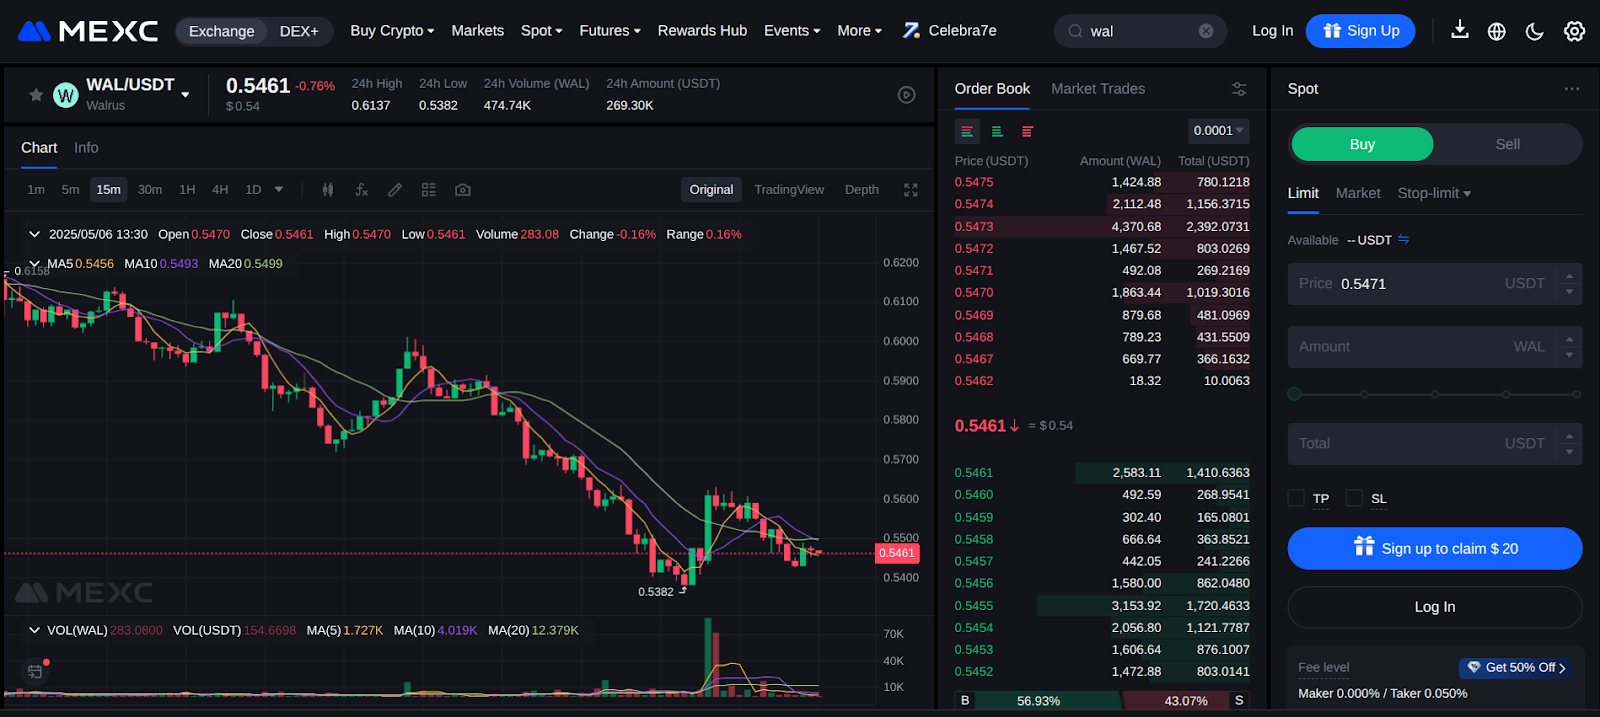1600x717 pixels.
Task: Go to Markets page
Action: point(477,31)
